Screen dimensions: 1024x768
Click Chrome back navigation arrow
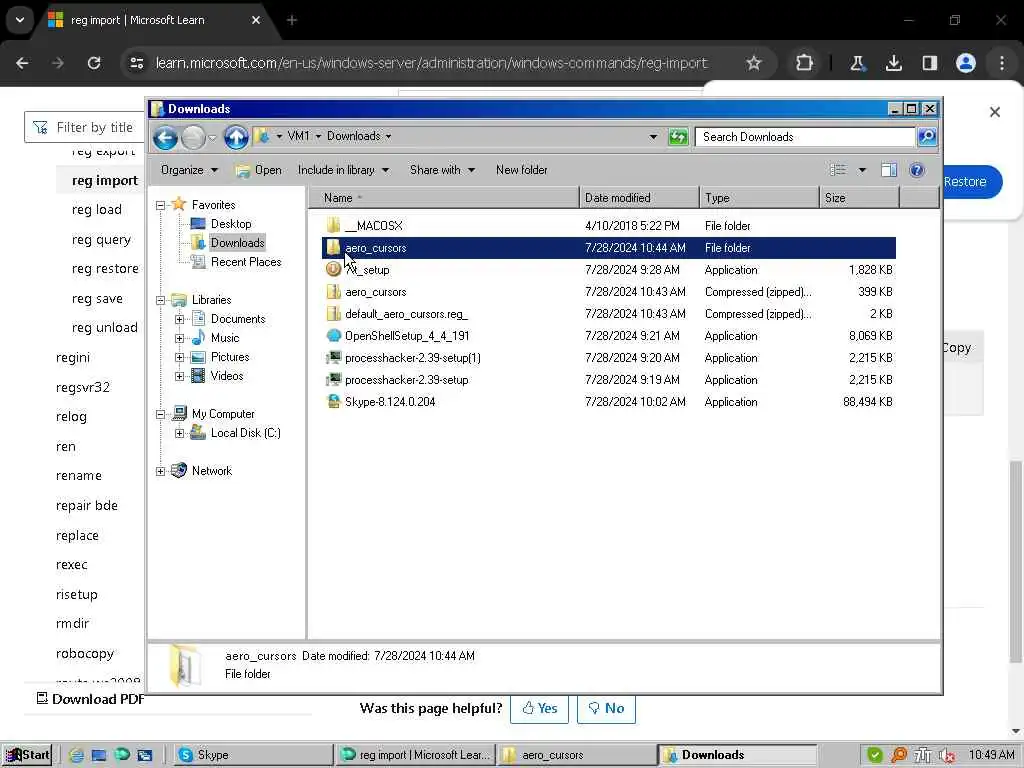click(22, 63)
